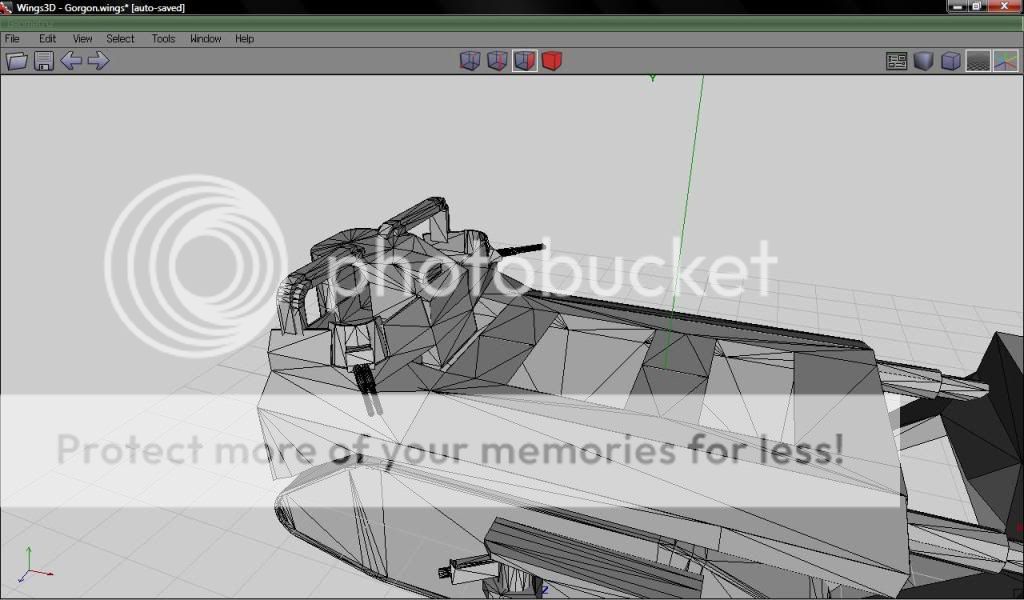Screen dimensions: 1024x600
Task: Toggle flat or smooth shading cube
Action: (923, 61)
